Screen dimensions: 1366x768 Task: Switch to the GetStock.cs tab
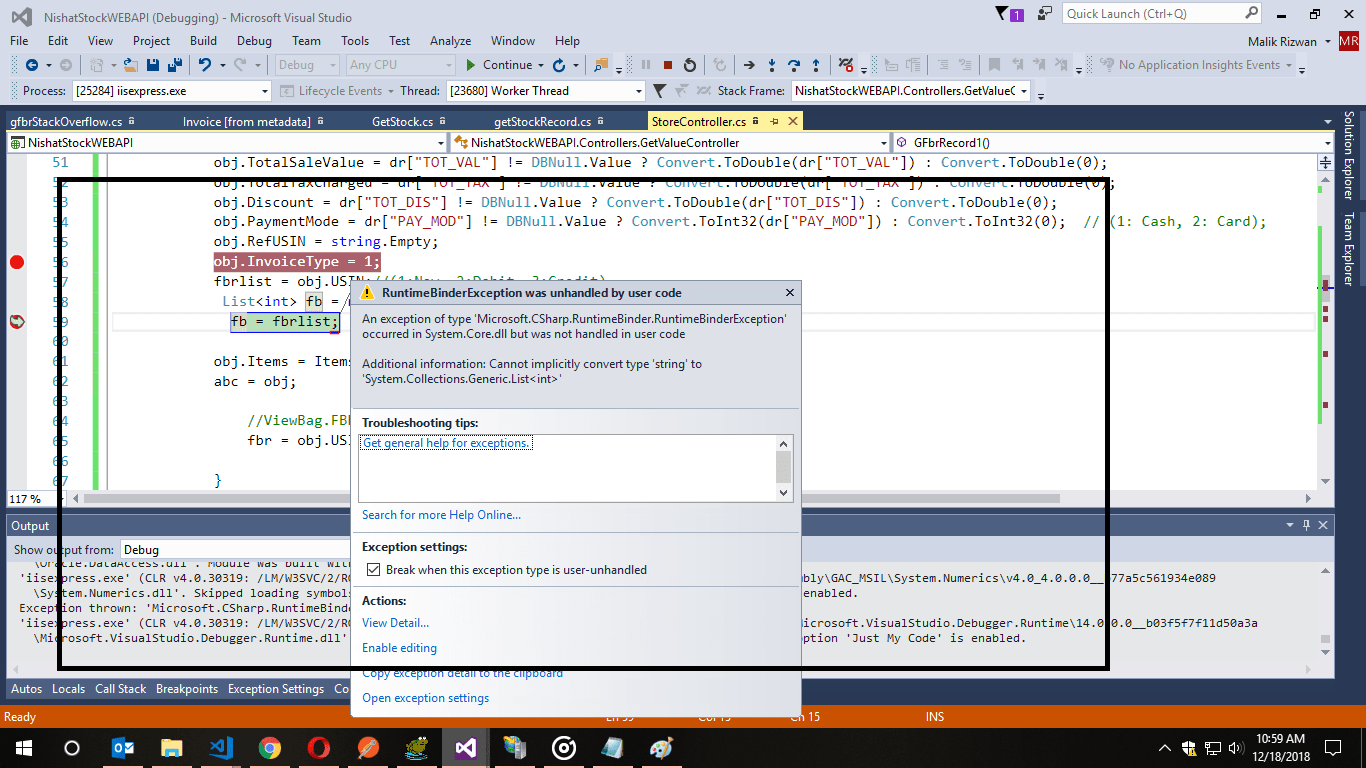pos(402,121)
